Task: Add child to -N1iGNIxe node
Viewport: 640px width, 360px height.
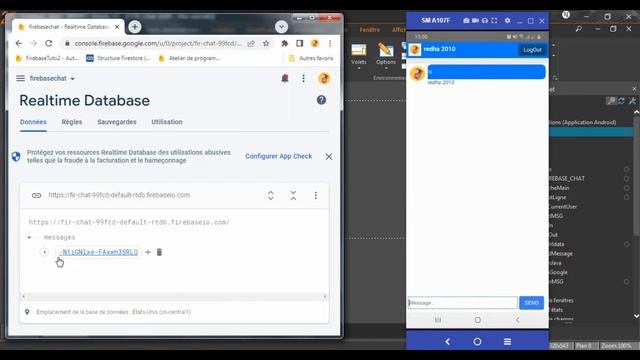Action: coord(148,252)
